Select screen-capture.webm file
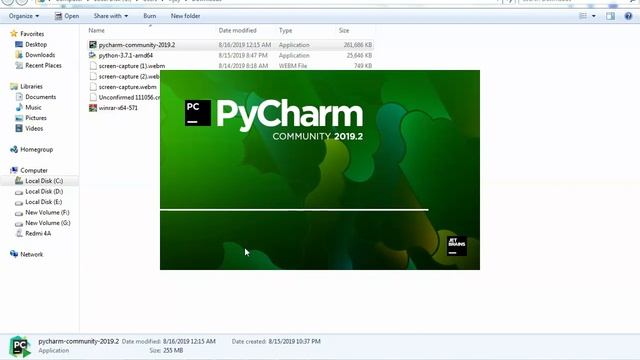Viewport: 640px width, 360px height. (x=127, y=87)
